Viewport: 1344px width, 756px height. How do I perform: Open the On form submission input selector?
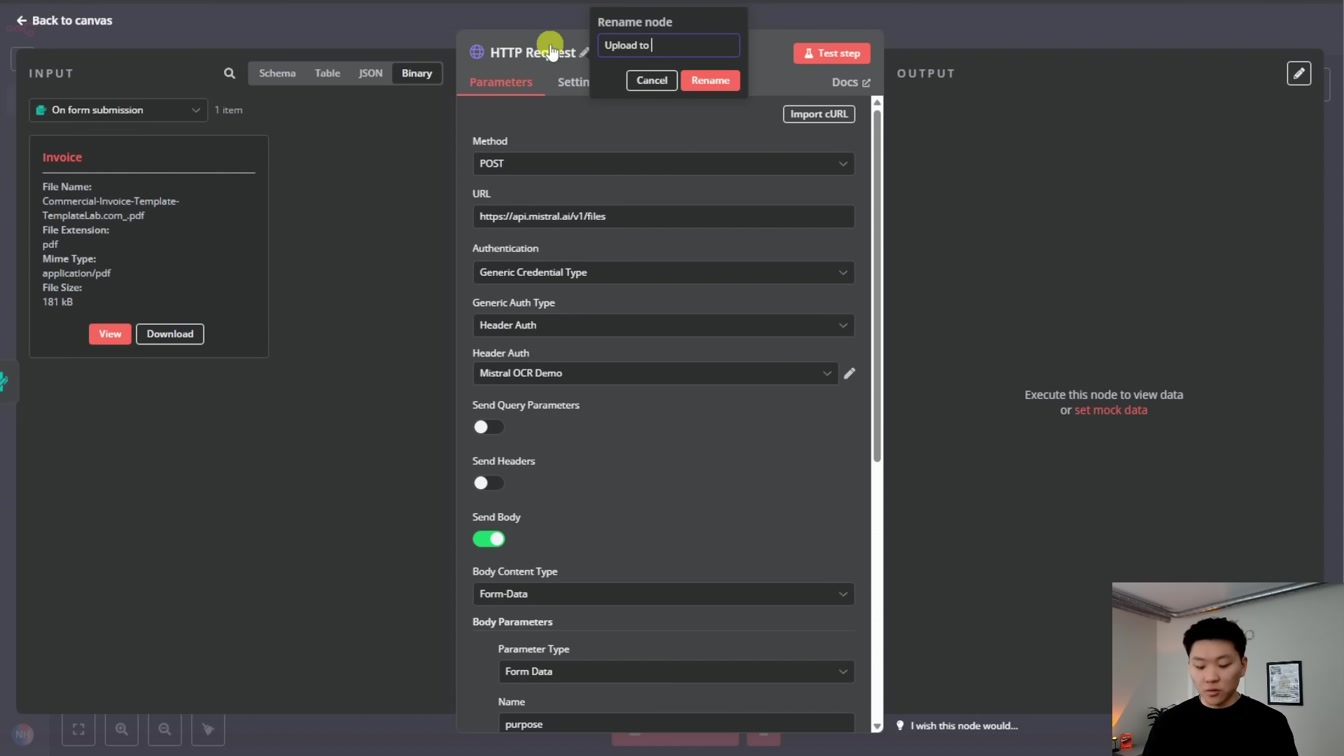pyautogui.click(x=118, y=110)
